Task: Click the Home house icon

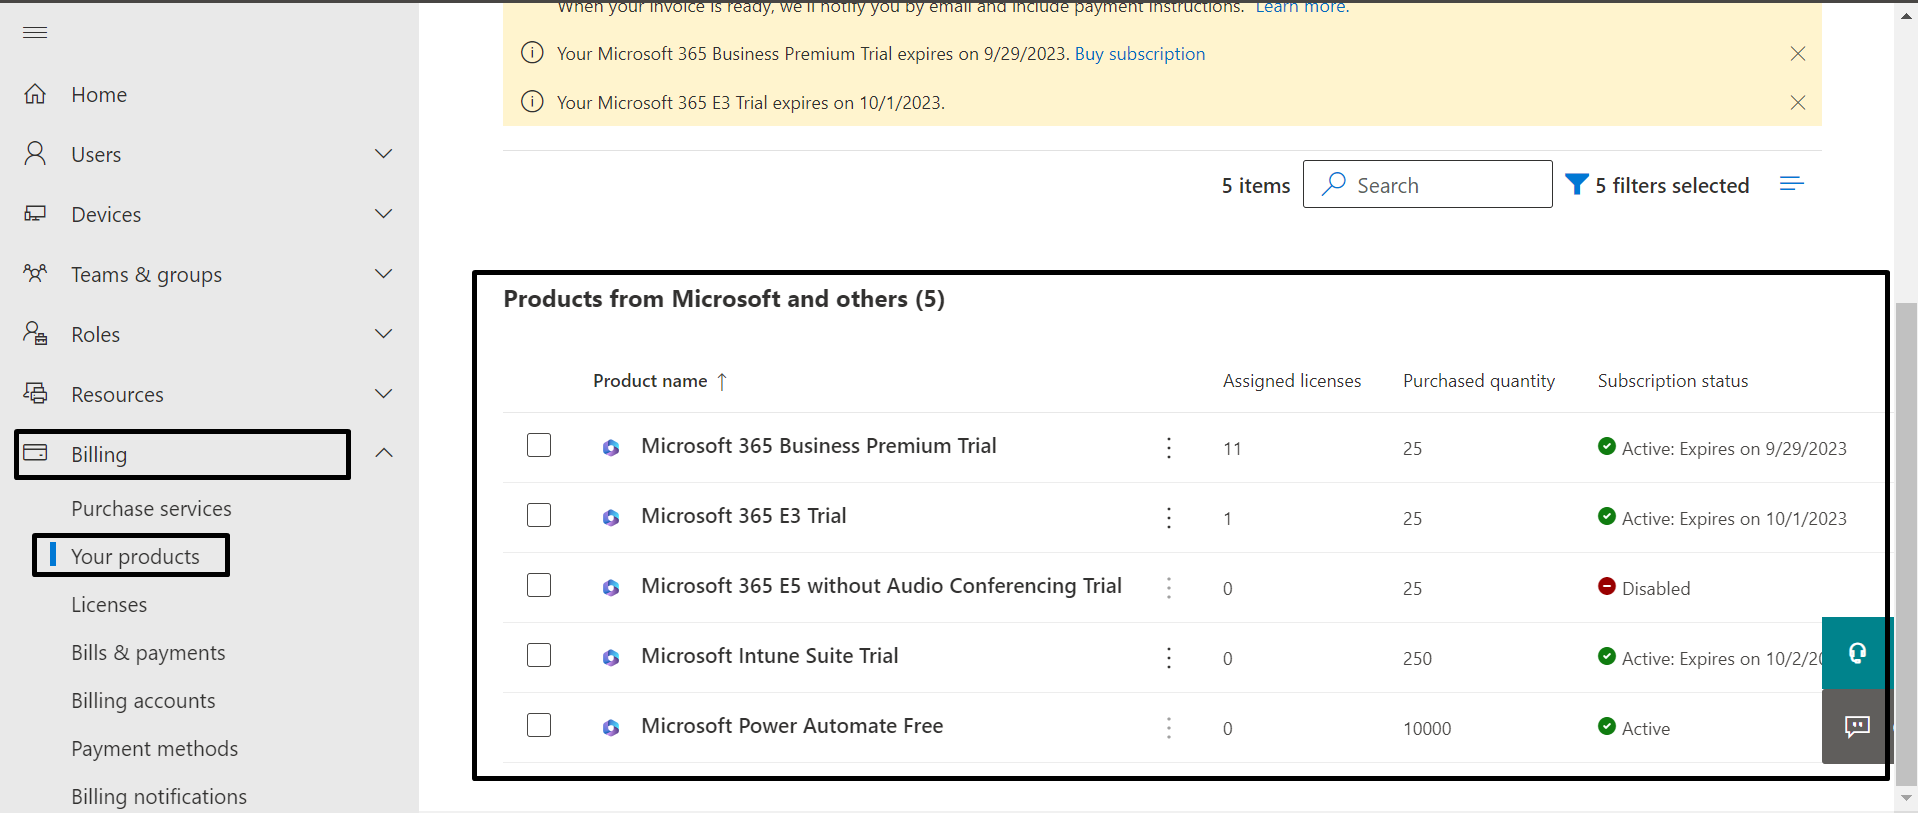Action: [35, 94]
